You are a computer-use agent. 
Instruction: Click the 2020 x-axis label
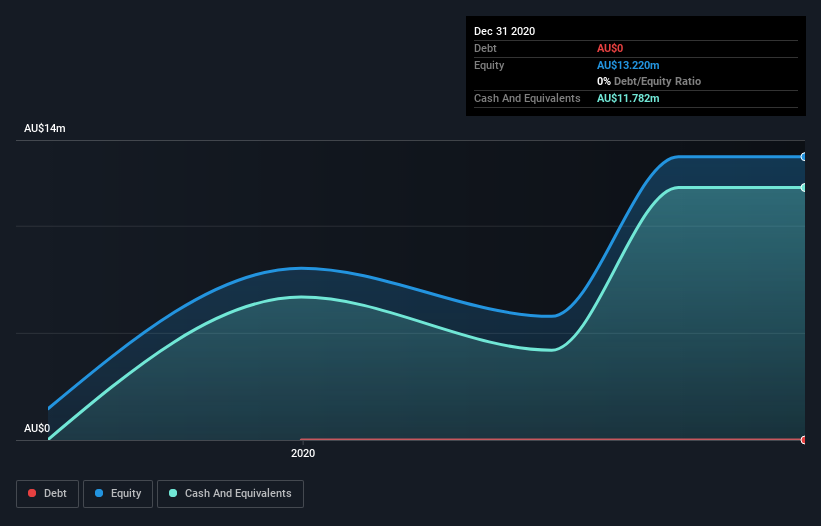303,453
